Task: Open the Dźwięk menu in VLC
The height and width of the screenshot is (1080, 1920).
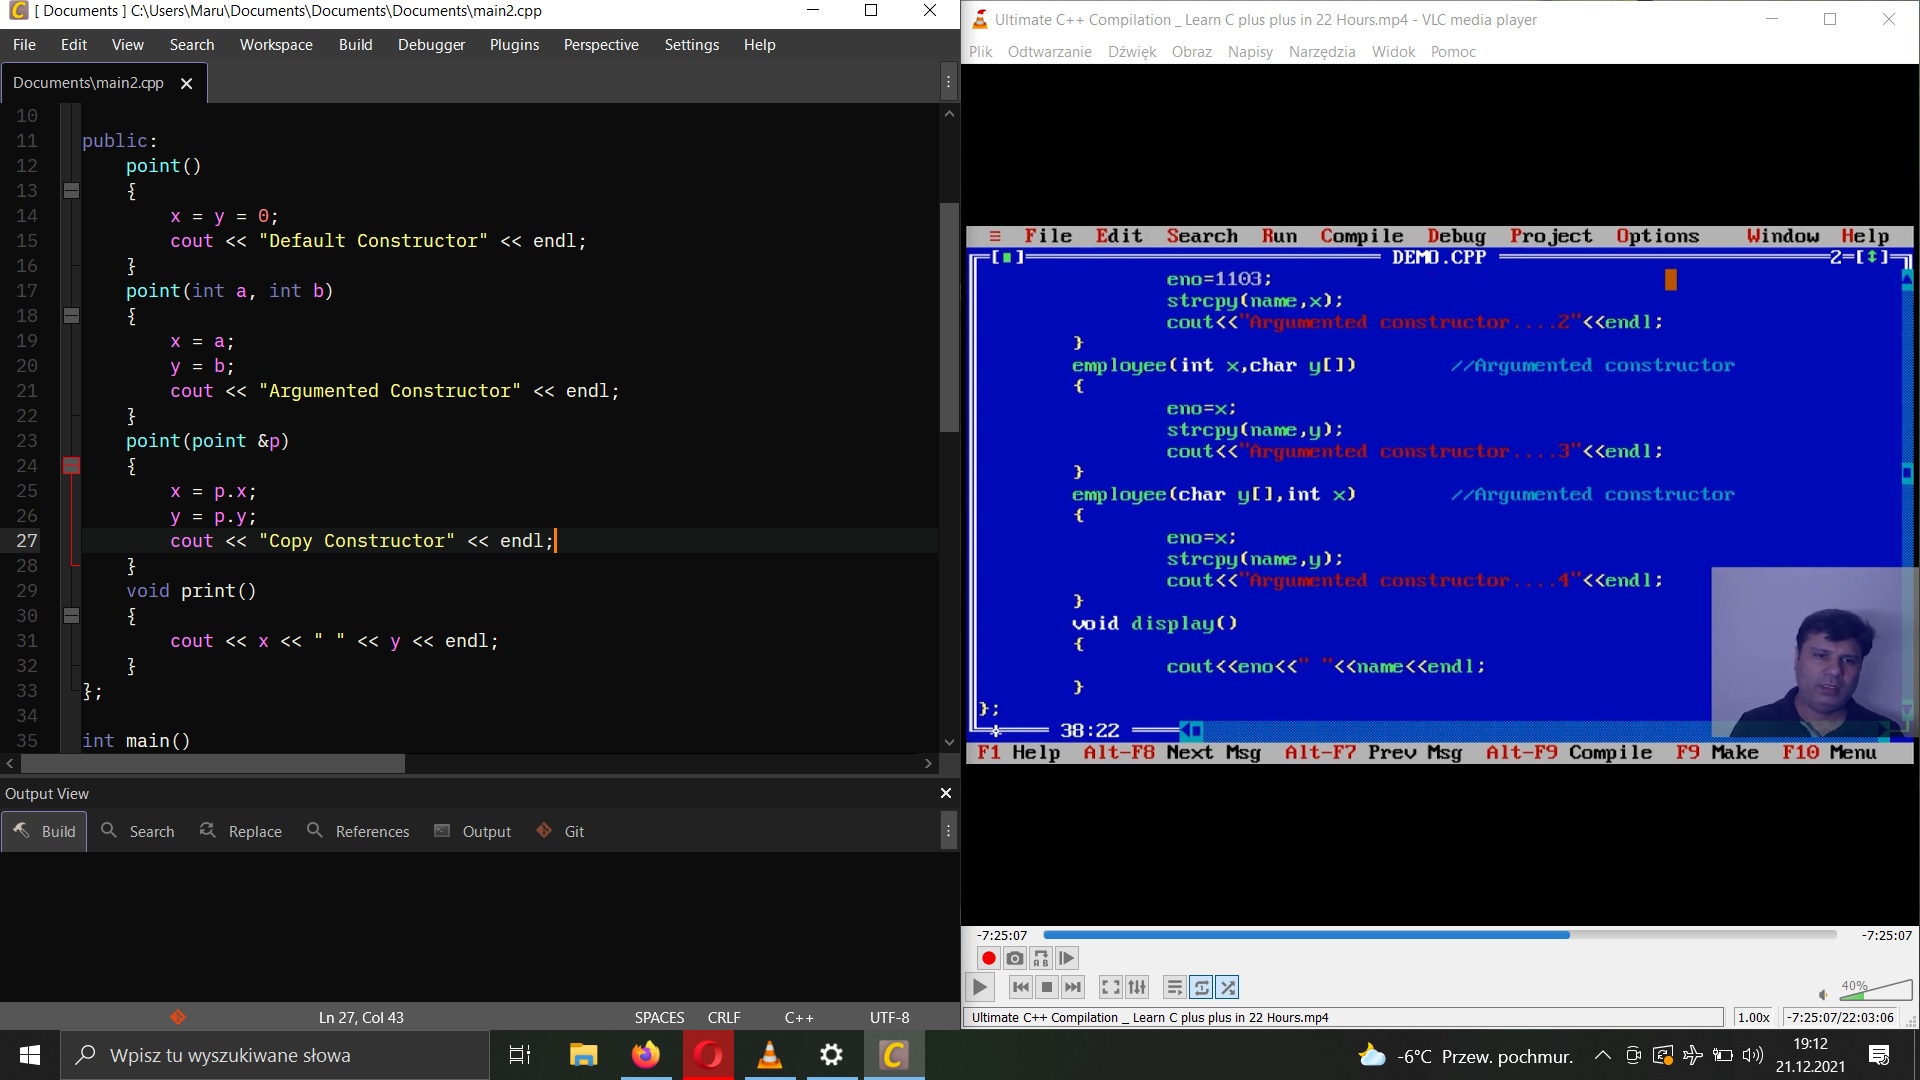Action: click(1131, 52)
